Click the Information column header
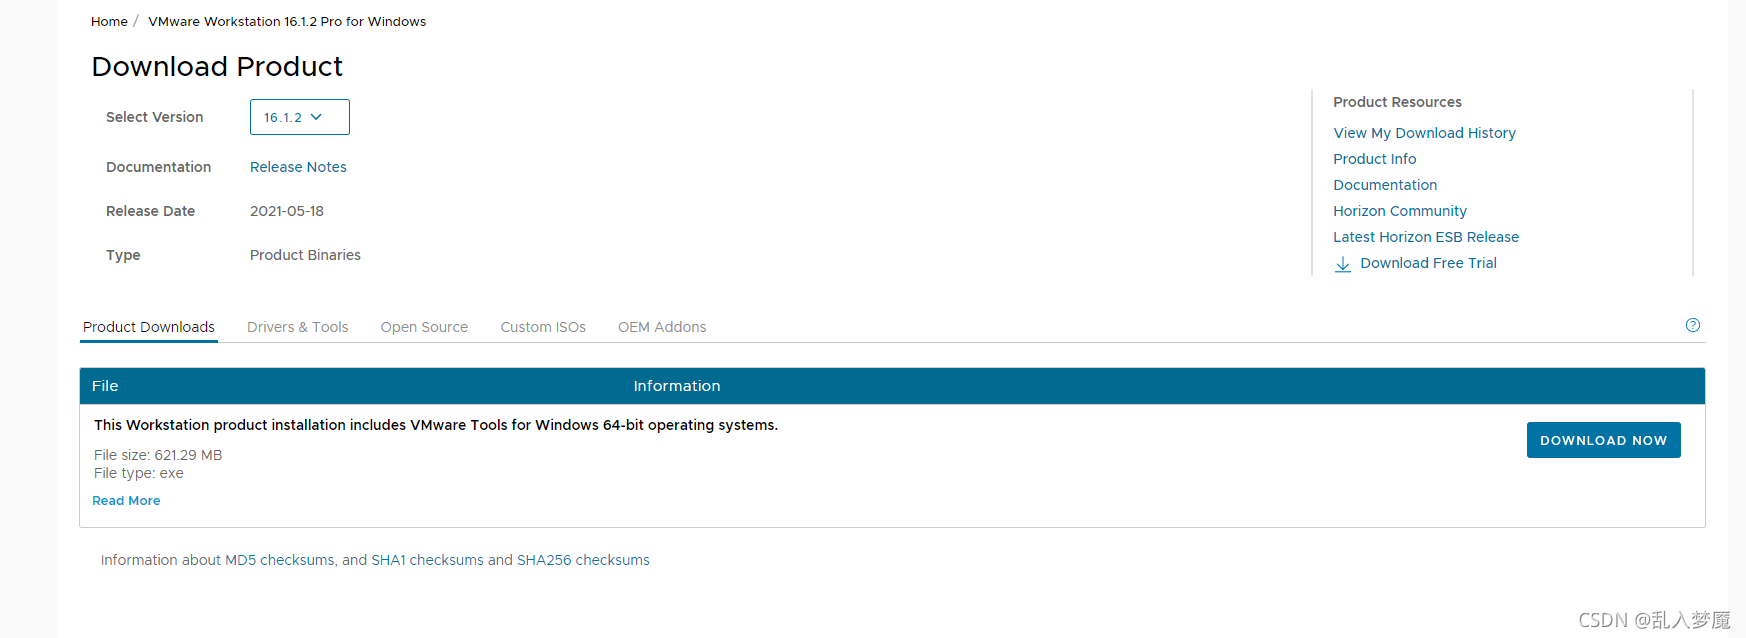Screen dimensions: 1746x638 point(677,386)
